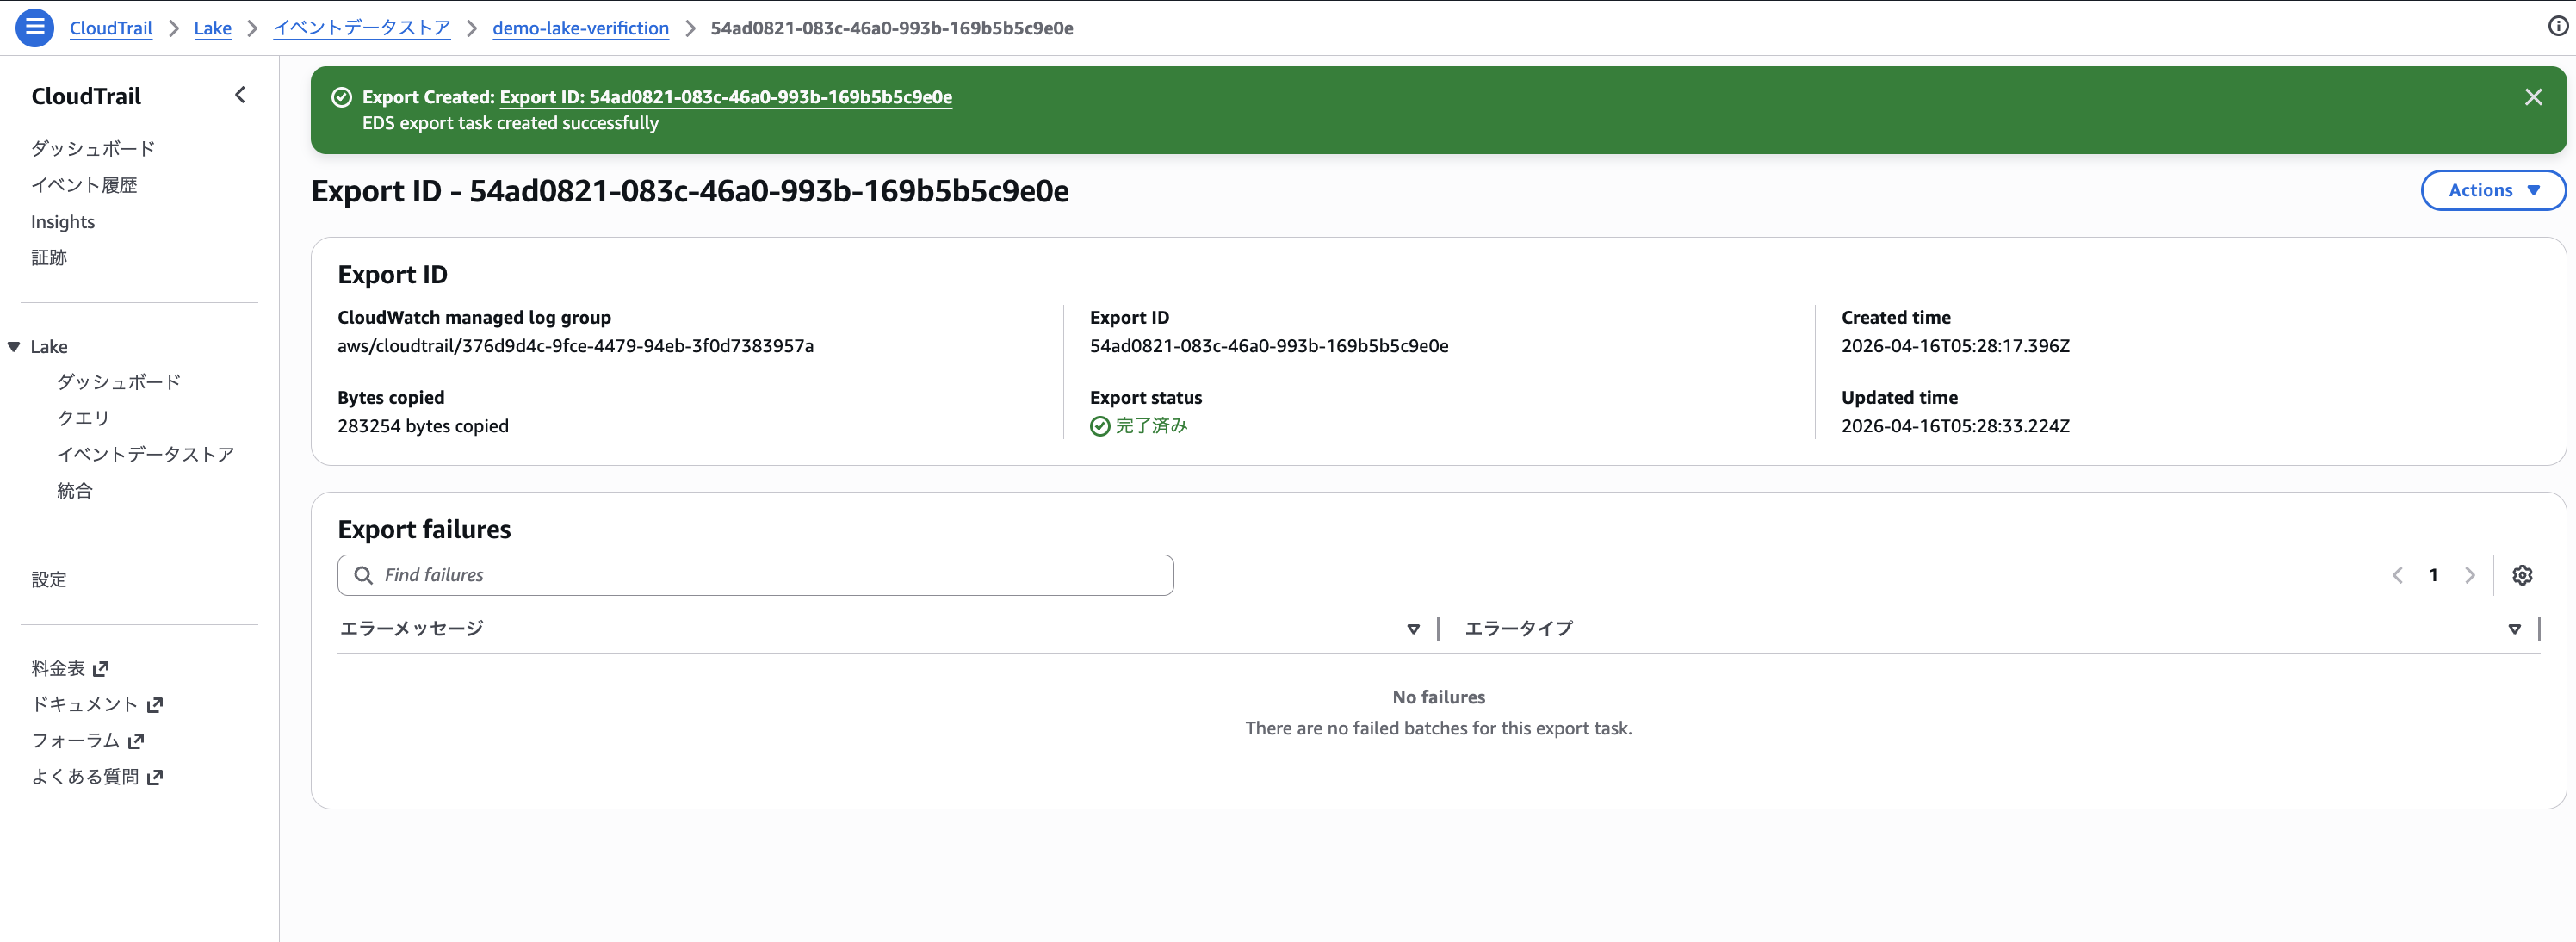2576x942 pixels.
Task: Open the hamburger navigation menu icon
Action: pyautogui.click(x=35, y=27)
